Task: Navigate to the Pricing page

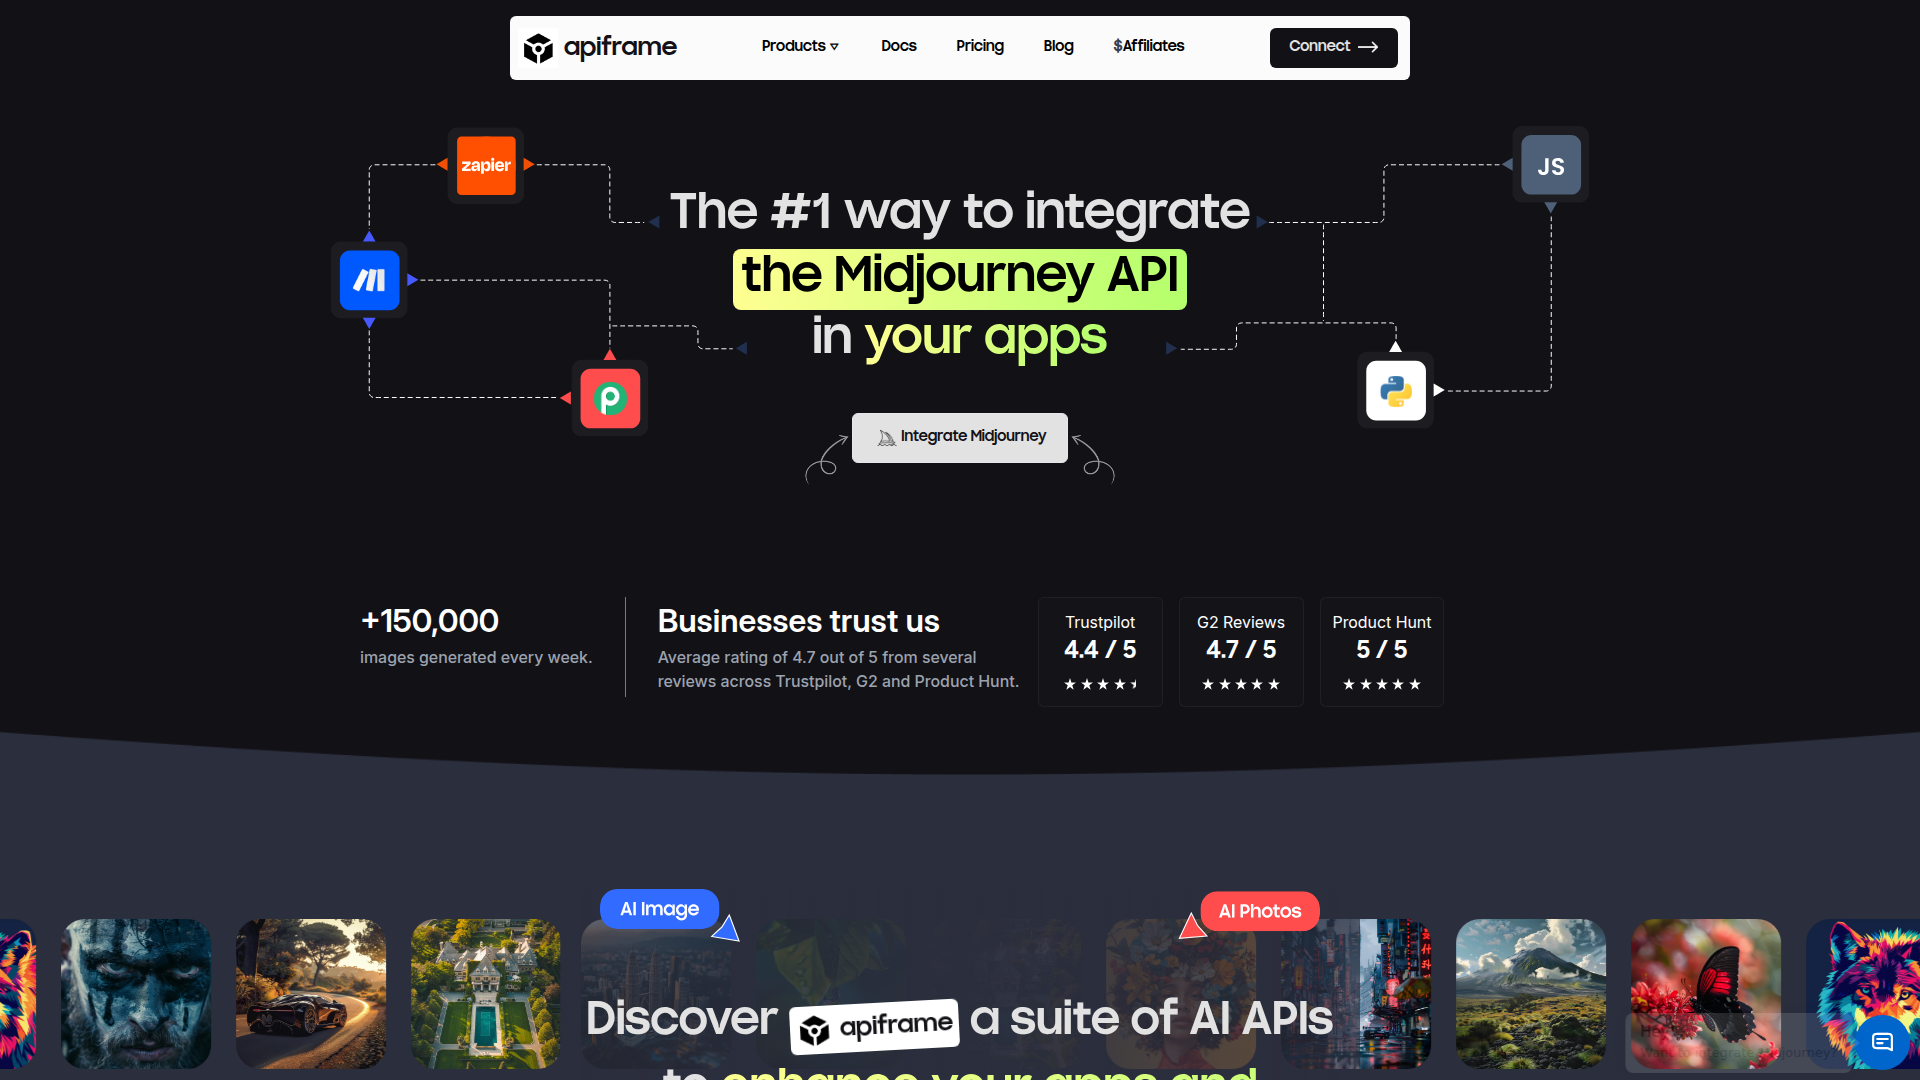Action: (979, 46)
